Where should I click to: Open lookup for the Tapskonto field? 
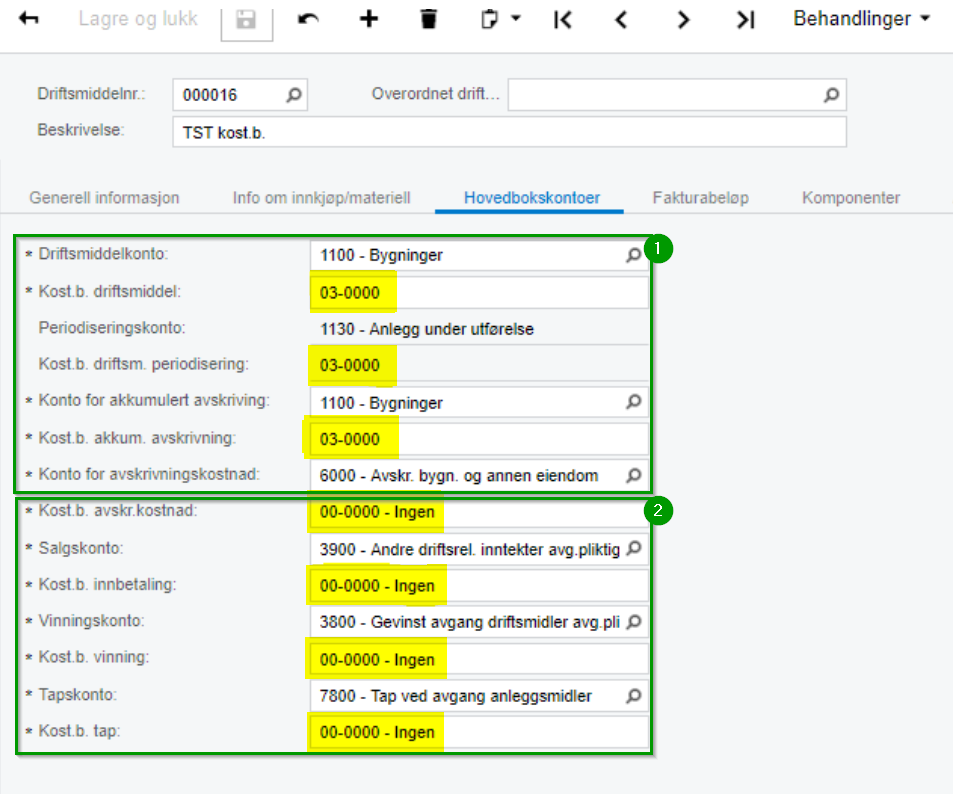(634, 695)
